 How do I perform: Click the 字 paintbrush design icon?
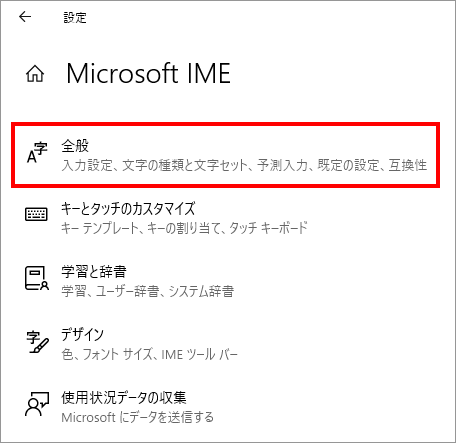[x=37, y=342]
